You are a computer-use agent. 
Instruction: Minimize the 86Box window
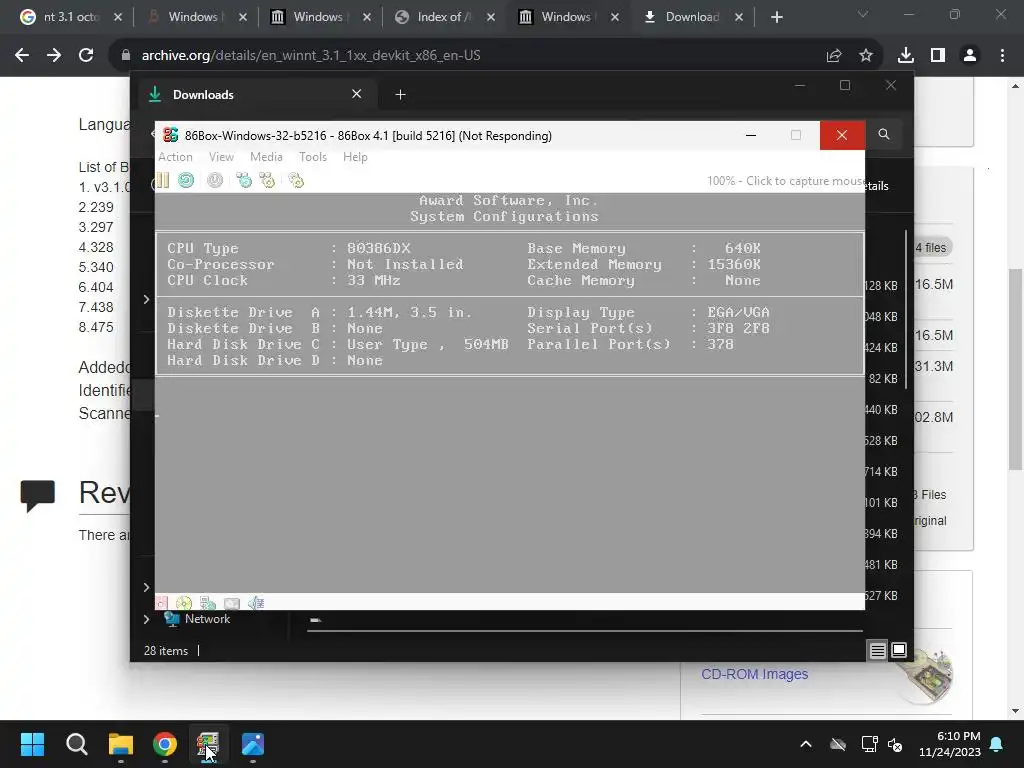(751, 135)
